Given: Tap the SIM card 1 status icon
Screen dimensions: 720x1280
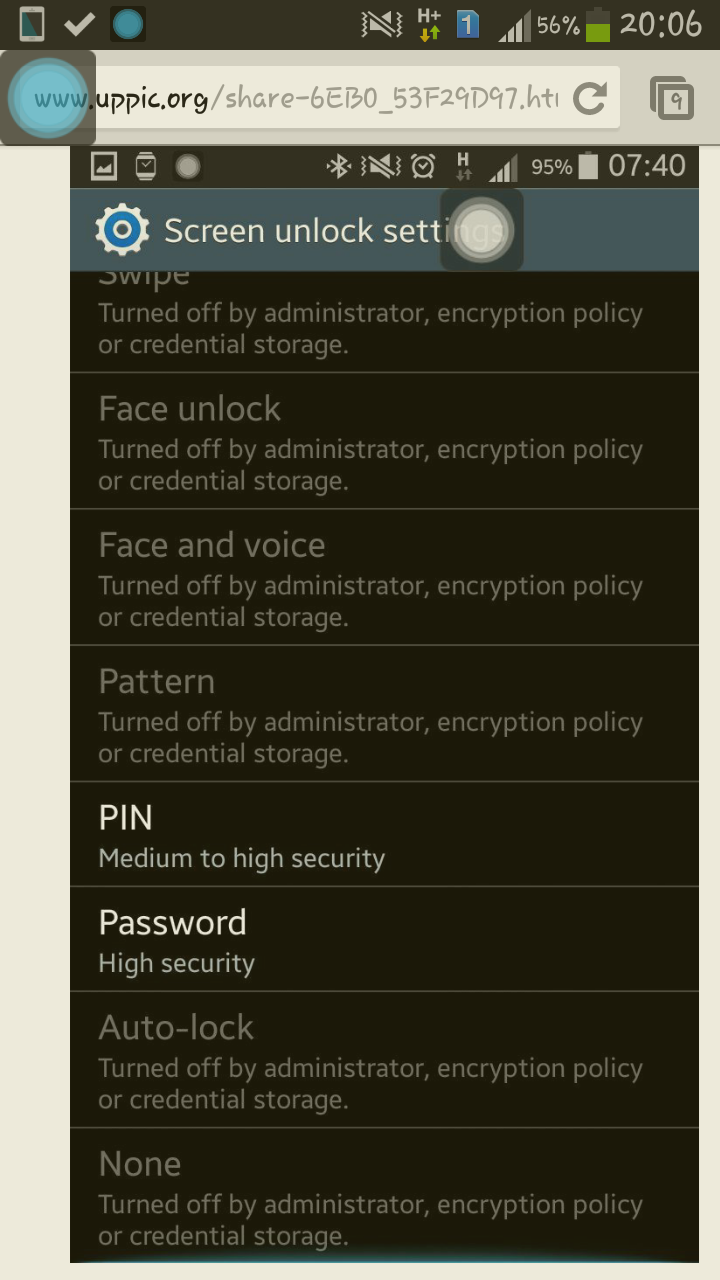Looking at the screenshot, I should point(468,24).
